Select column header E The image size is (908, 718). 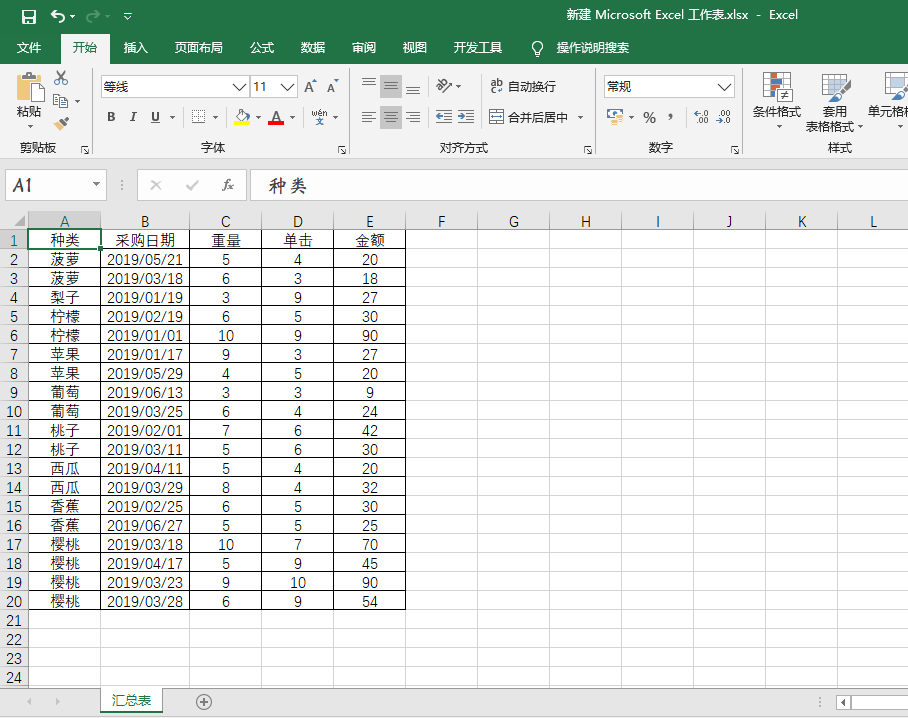(x=369, y=221)
